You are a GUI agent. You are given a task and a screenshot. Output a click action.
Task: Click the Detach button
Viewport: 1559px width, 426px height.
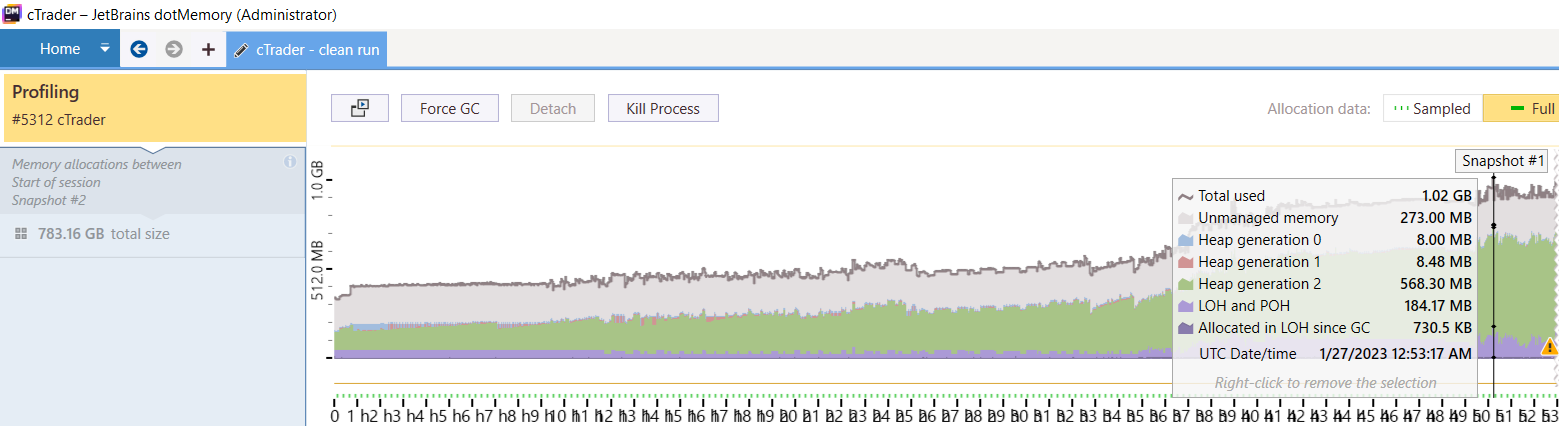coord(552,108)
